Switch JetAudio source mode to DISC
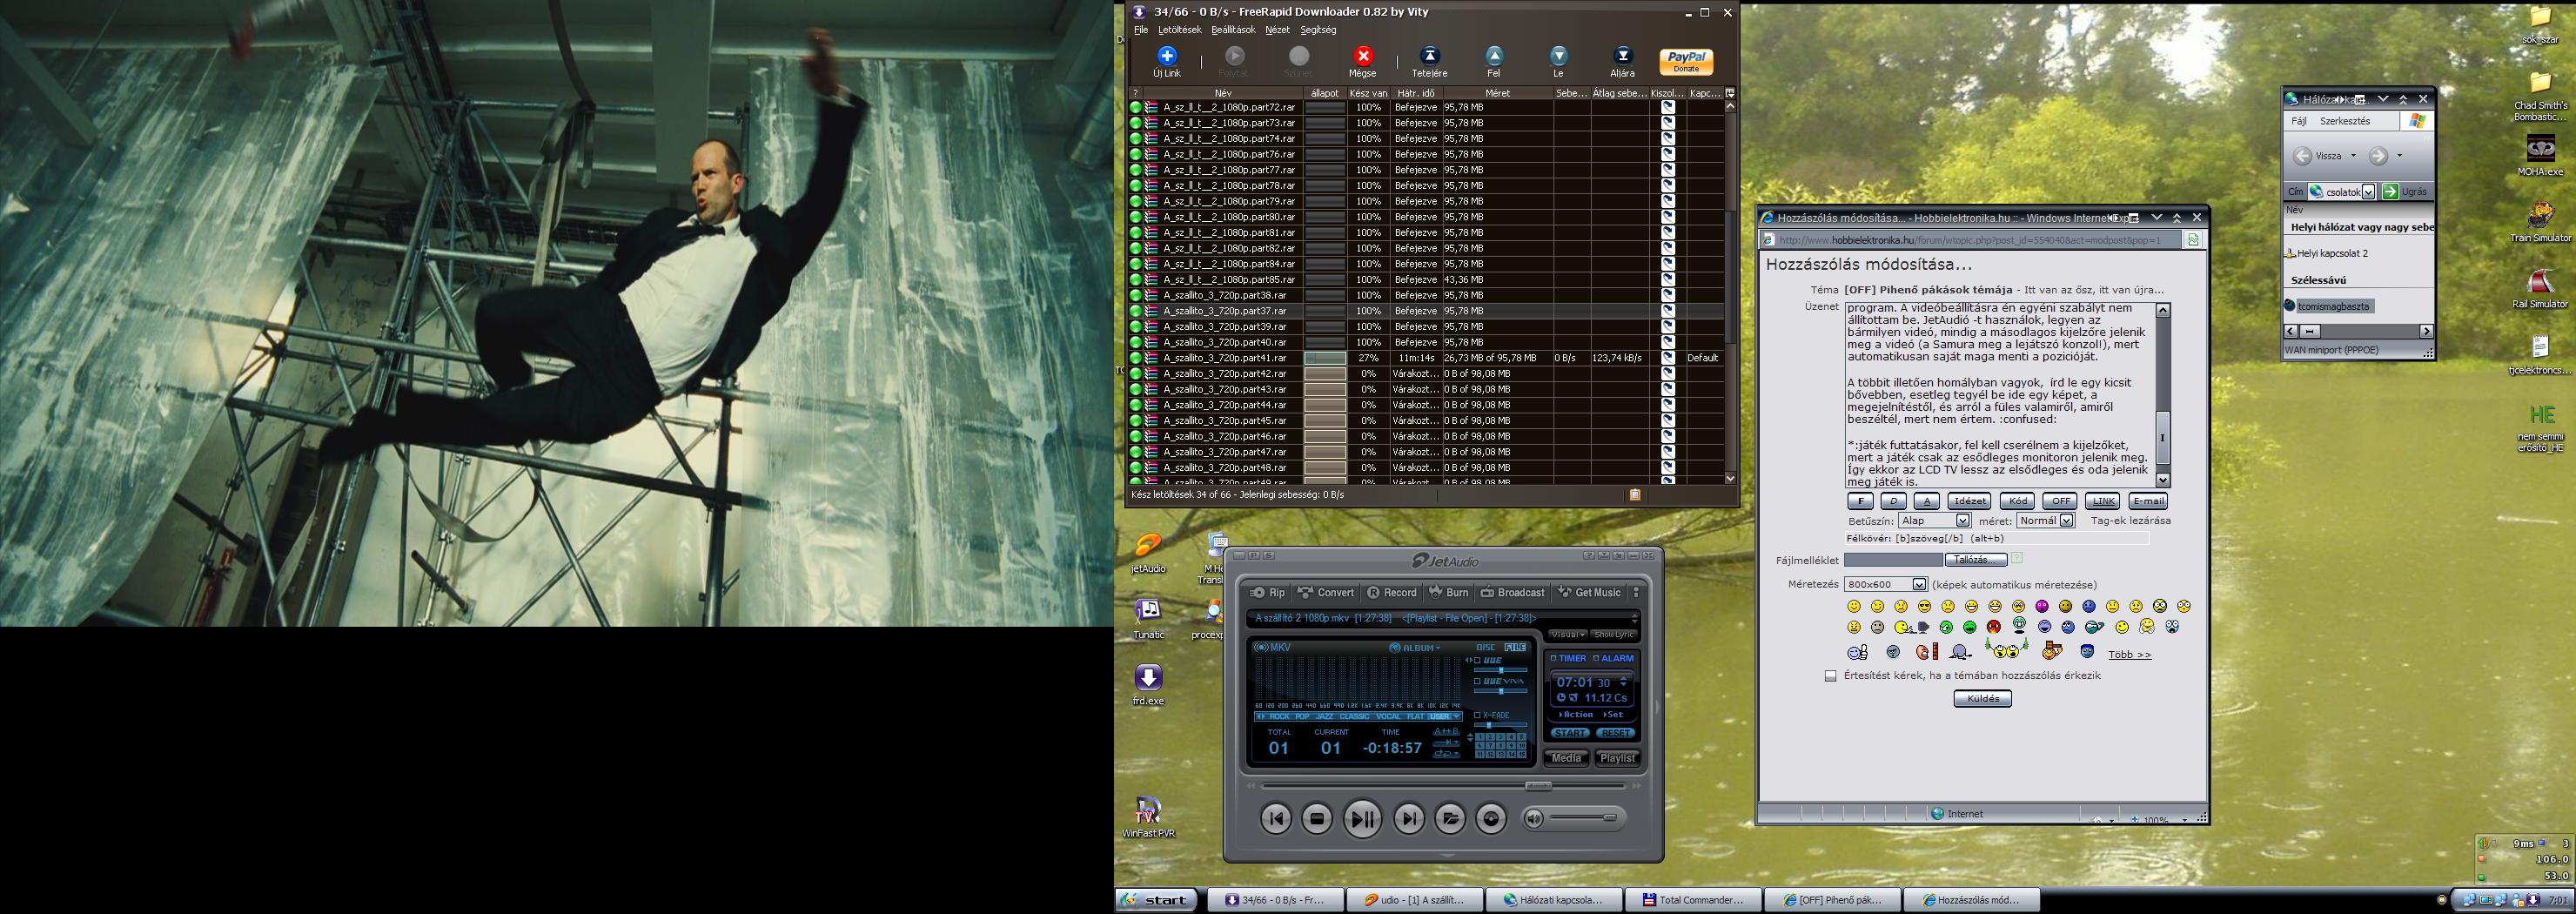Screen dimensions: 2576x914 (x=1486, y=647)
